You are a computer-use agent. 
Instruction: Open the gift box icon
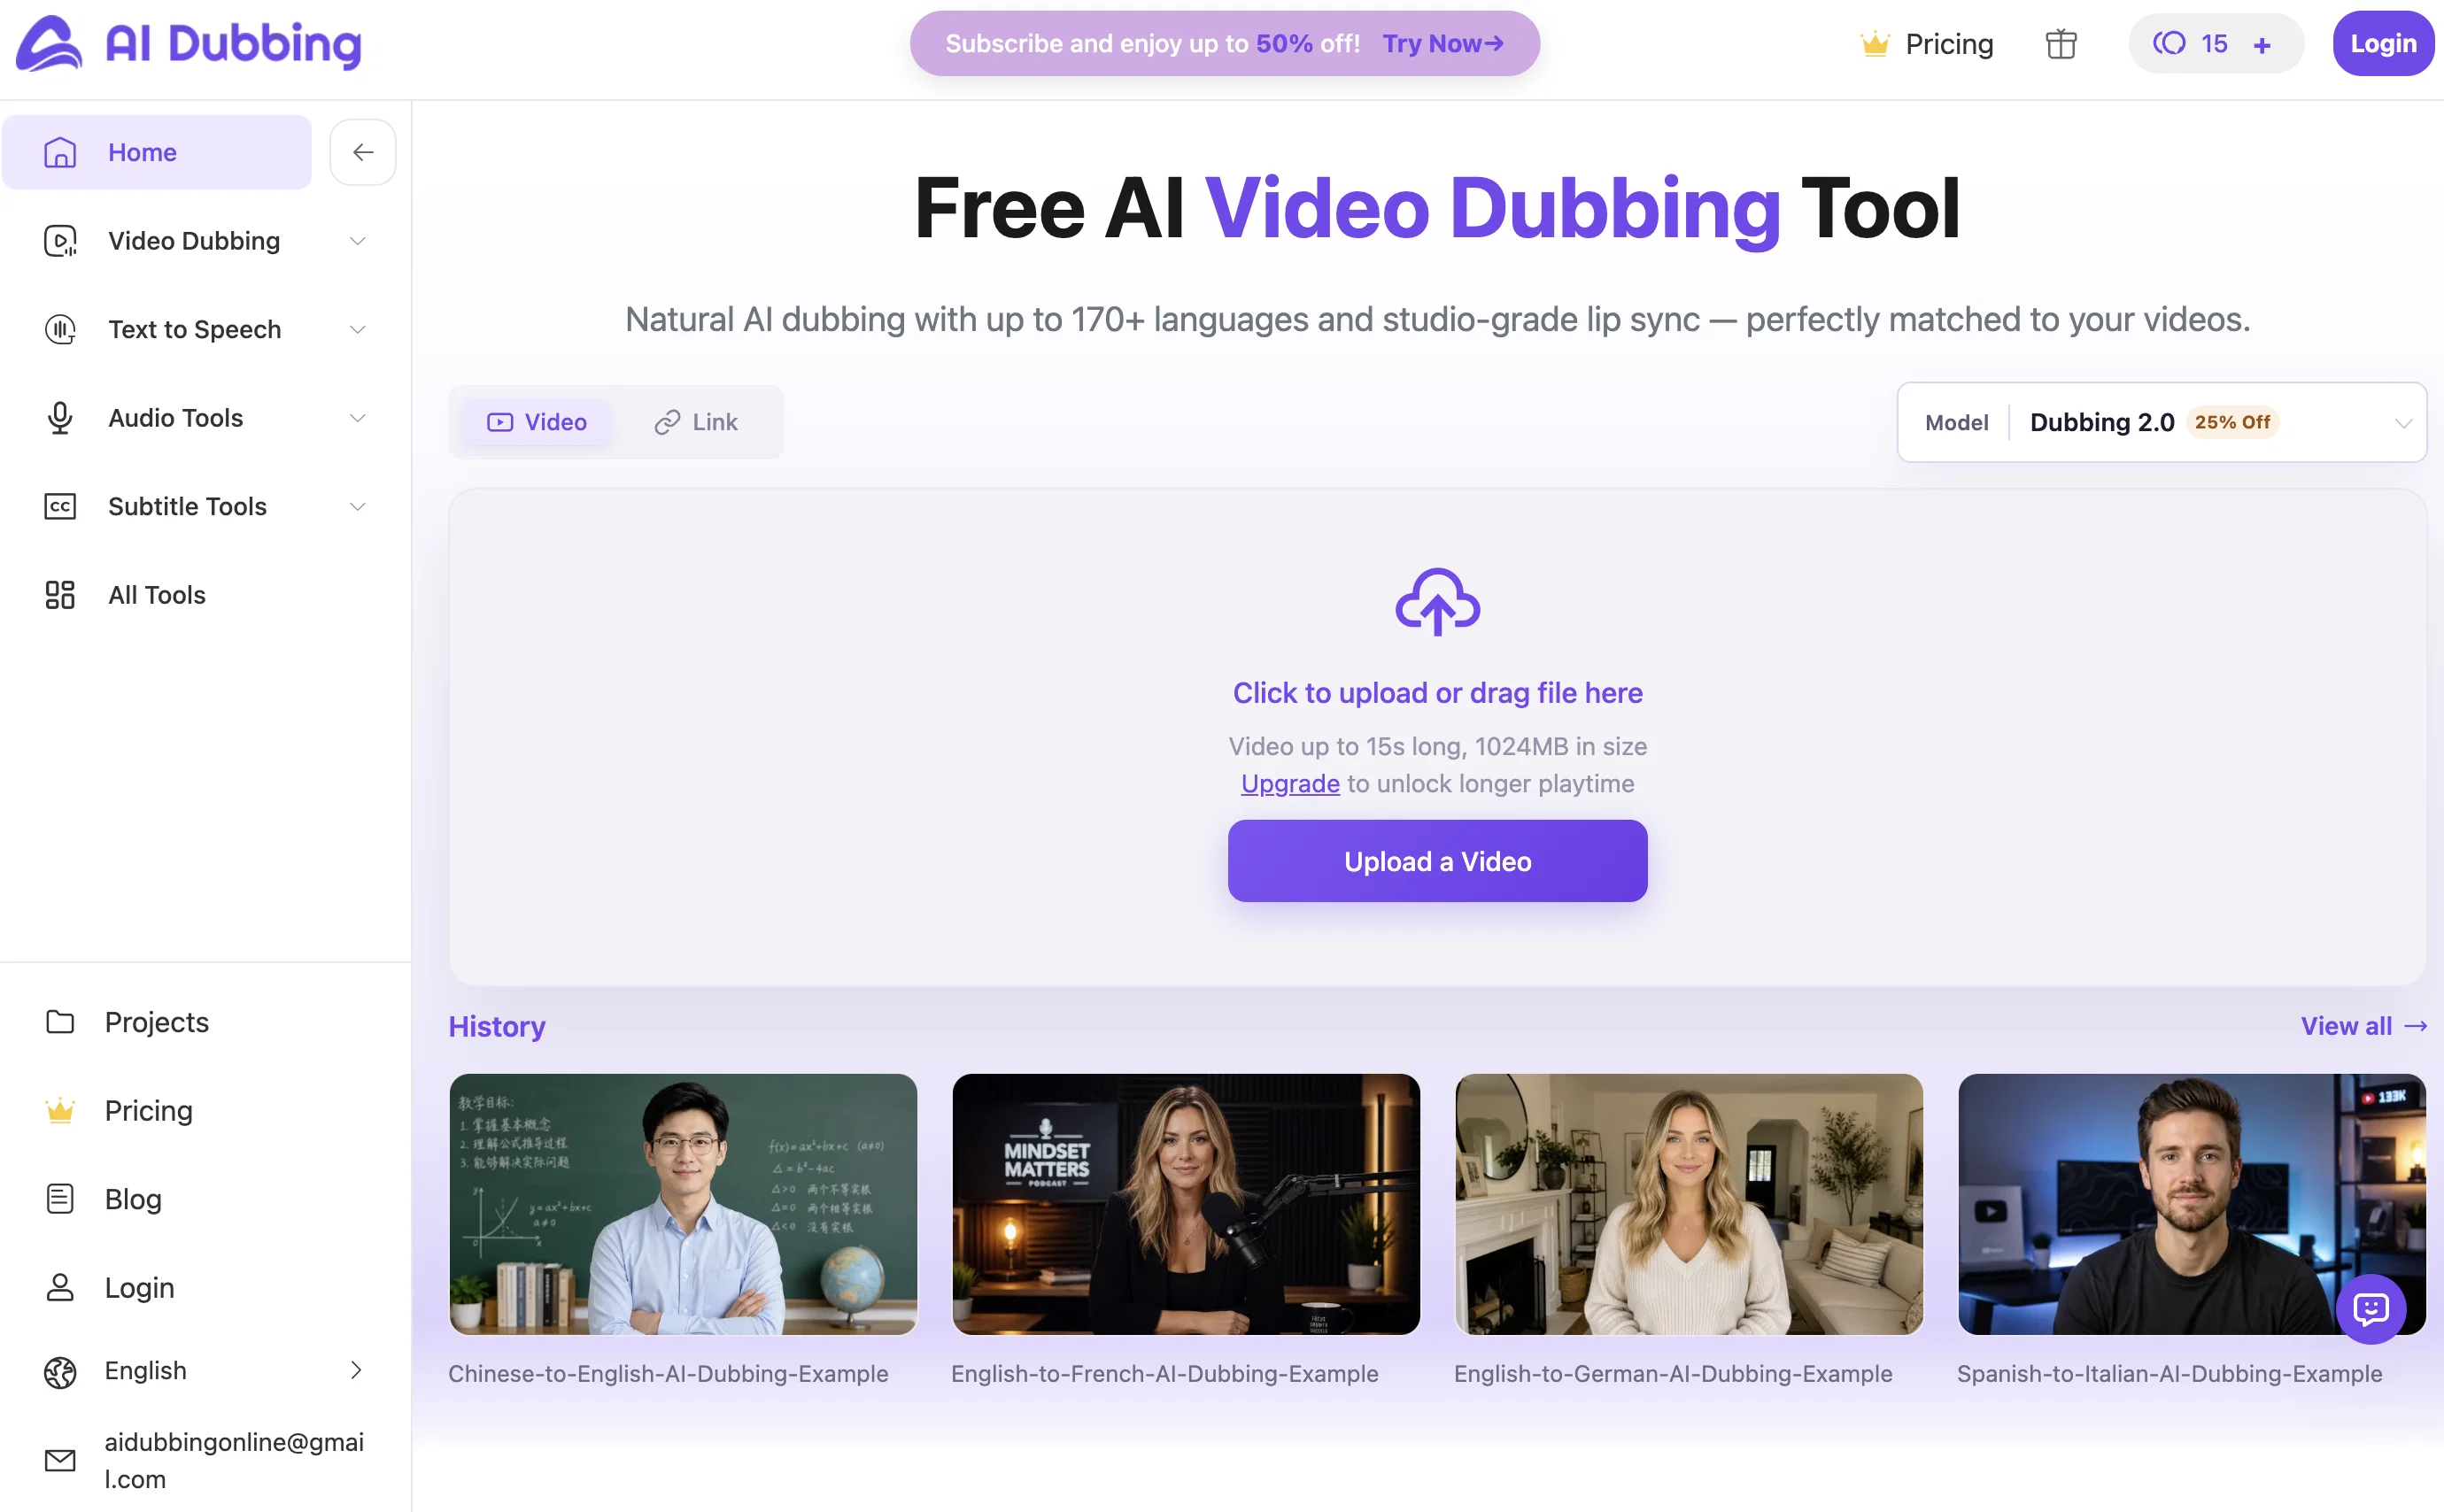2060,44
